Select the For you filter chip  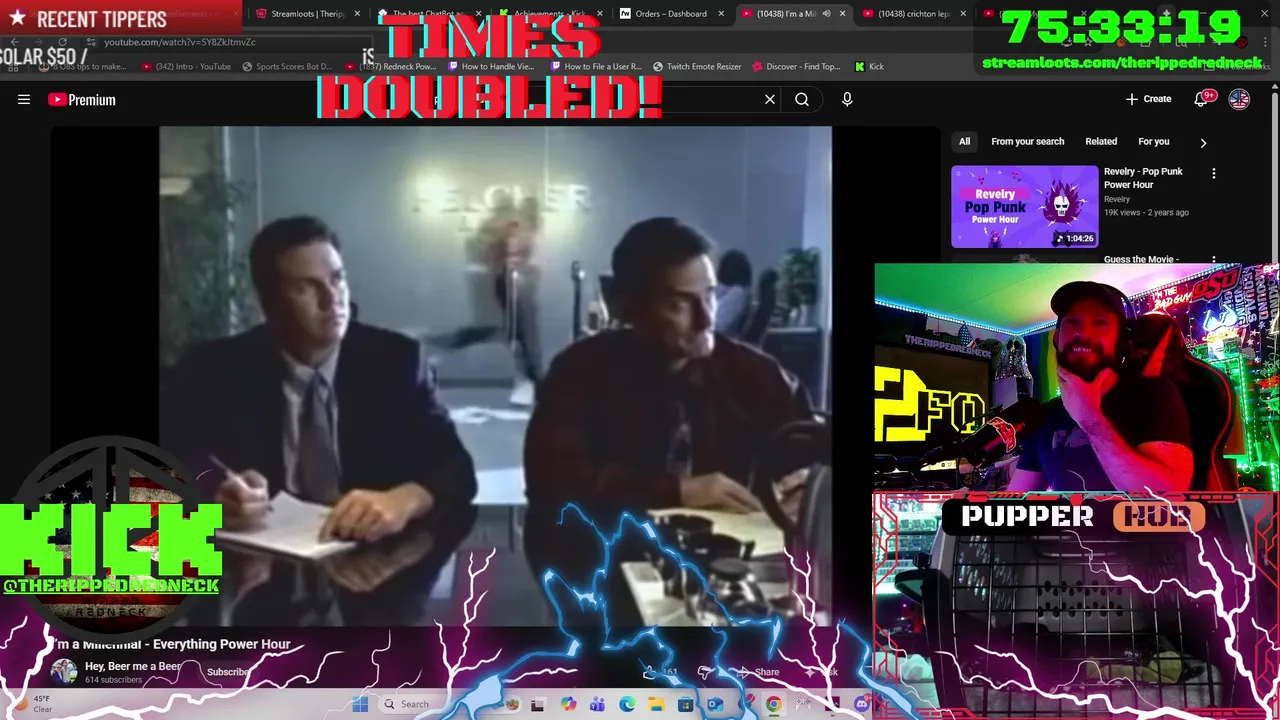[x=1154, y=142]
